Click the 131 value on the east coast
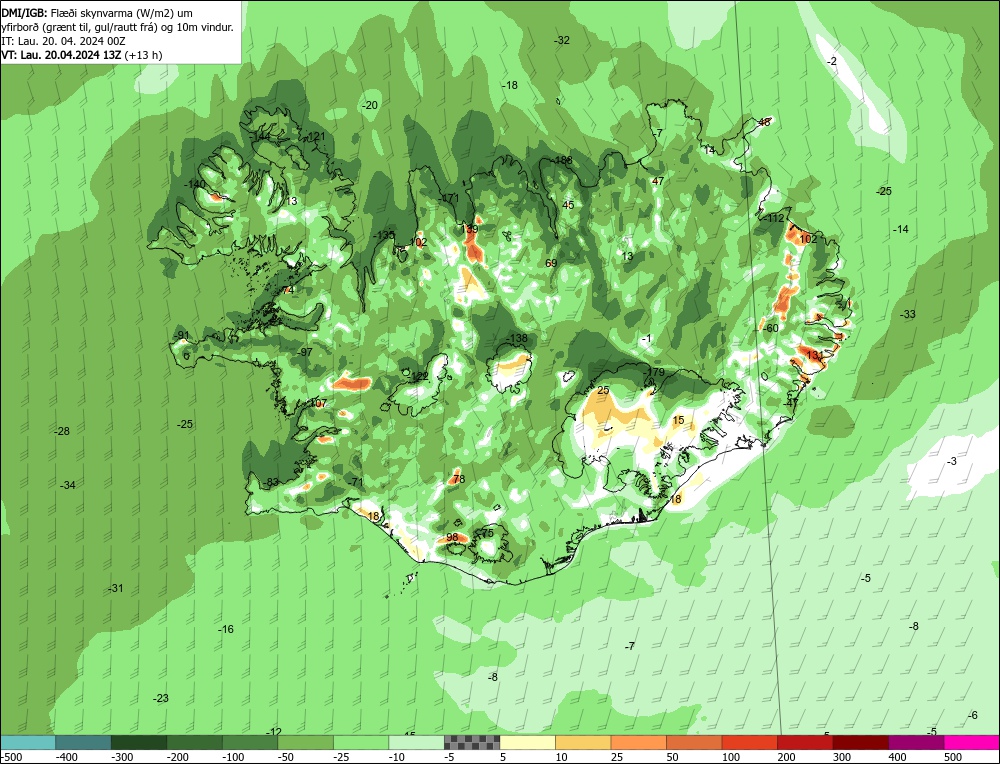Viewport: 1000px width, 764px height. coord(815,355)
